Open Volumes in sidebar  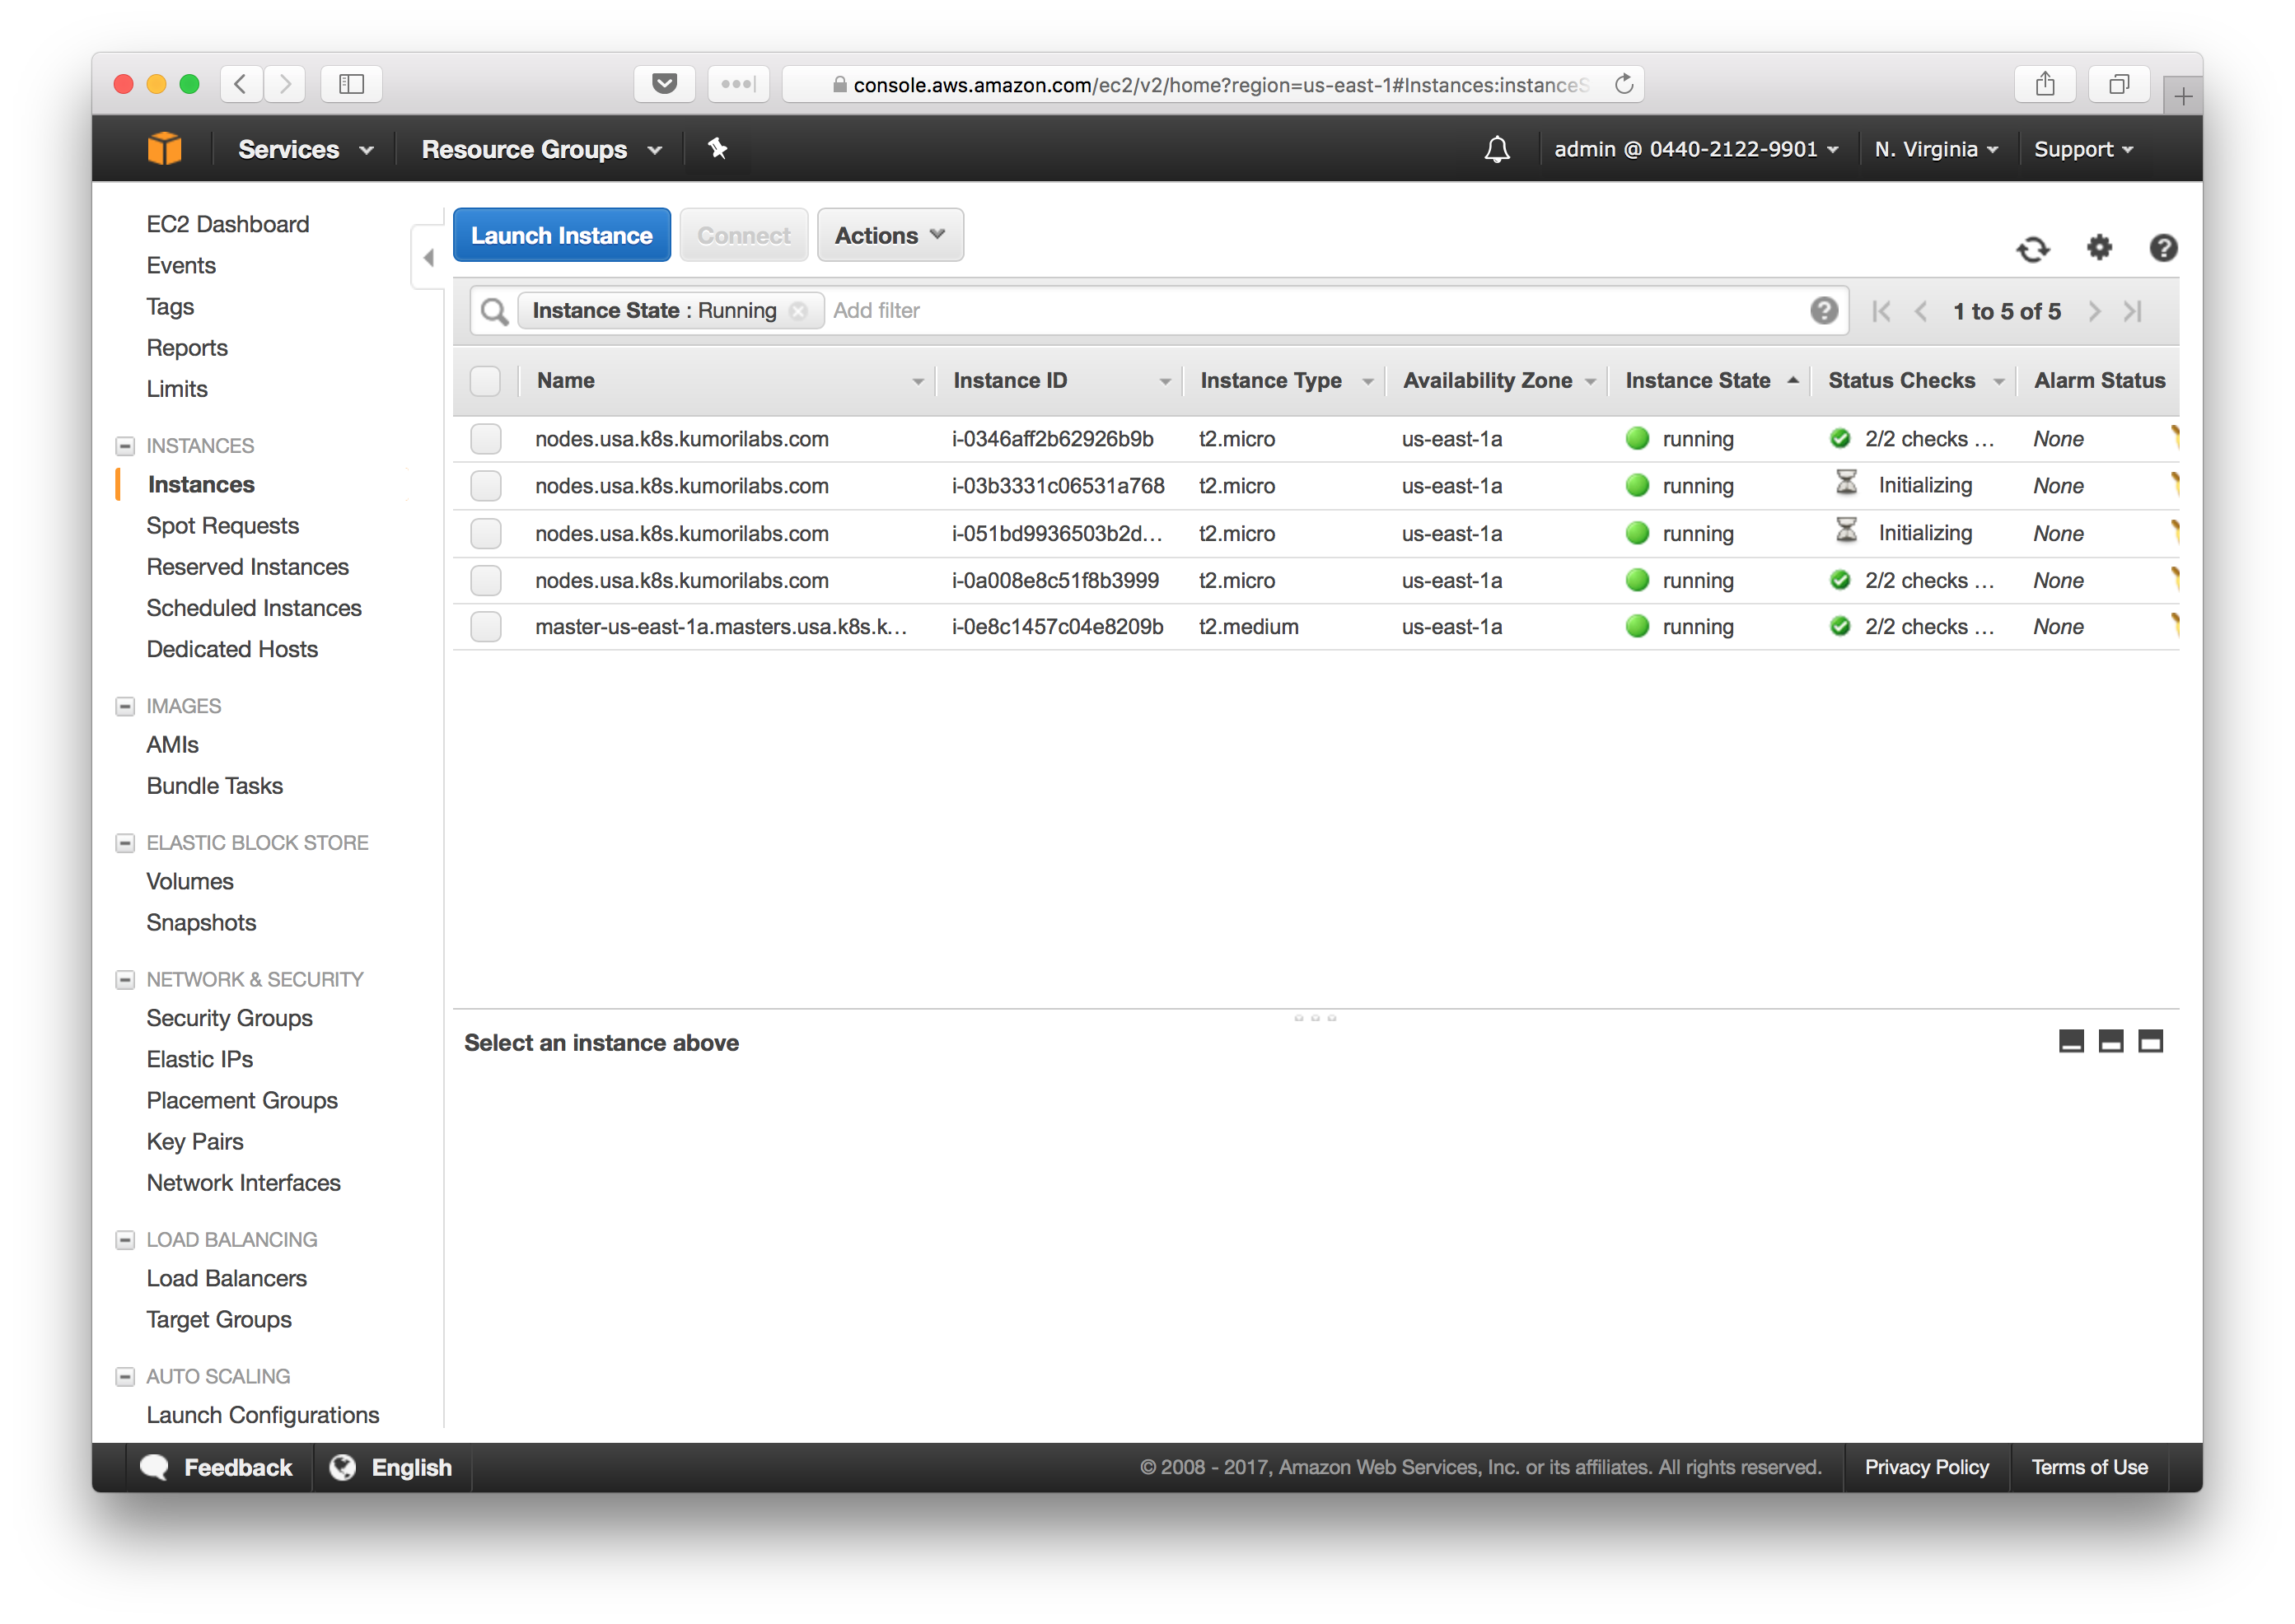tap(189, 881)
